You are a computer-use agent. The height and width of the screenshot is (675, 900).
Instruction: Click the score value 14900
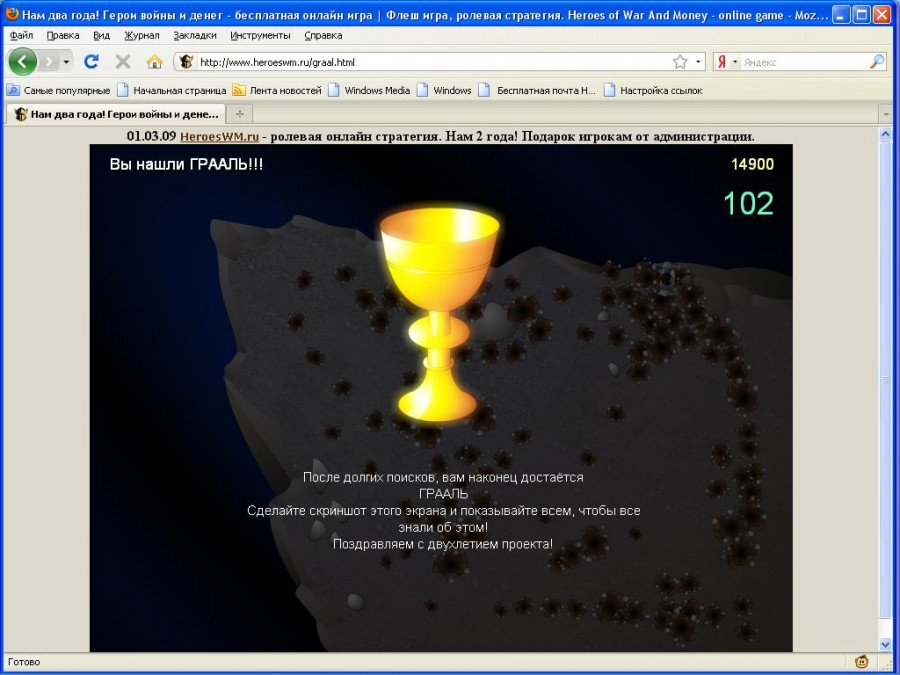click(752, 165)
